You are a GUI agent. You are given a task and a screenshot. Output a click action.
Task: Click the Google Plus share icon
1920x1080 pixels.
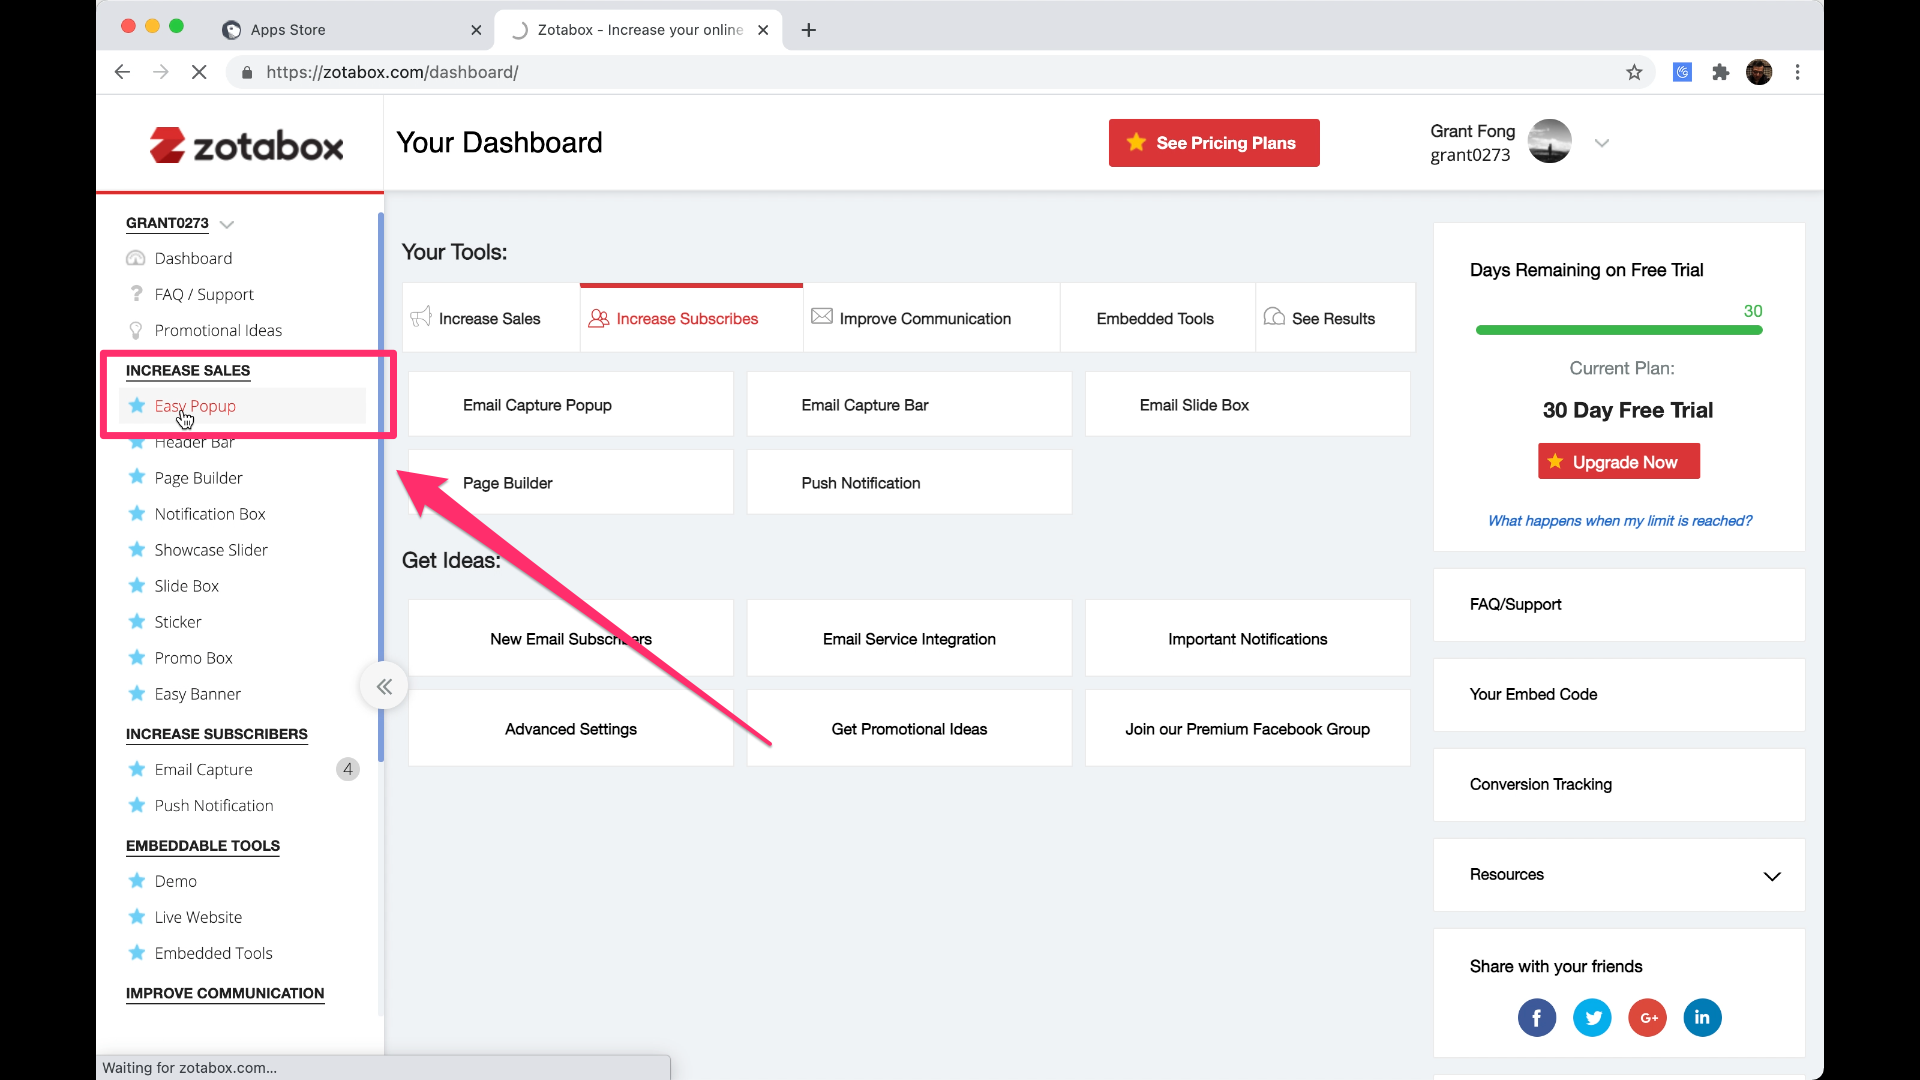[1647, 1018]
